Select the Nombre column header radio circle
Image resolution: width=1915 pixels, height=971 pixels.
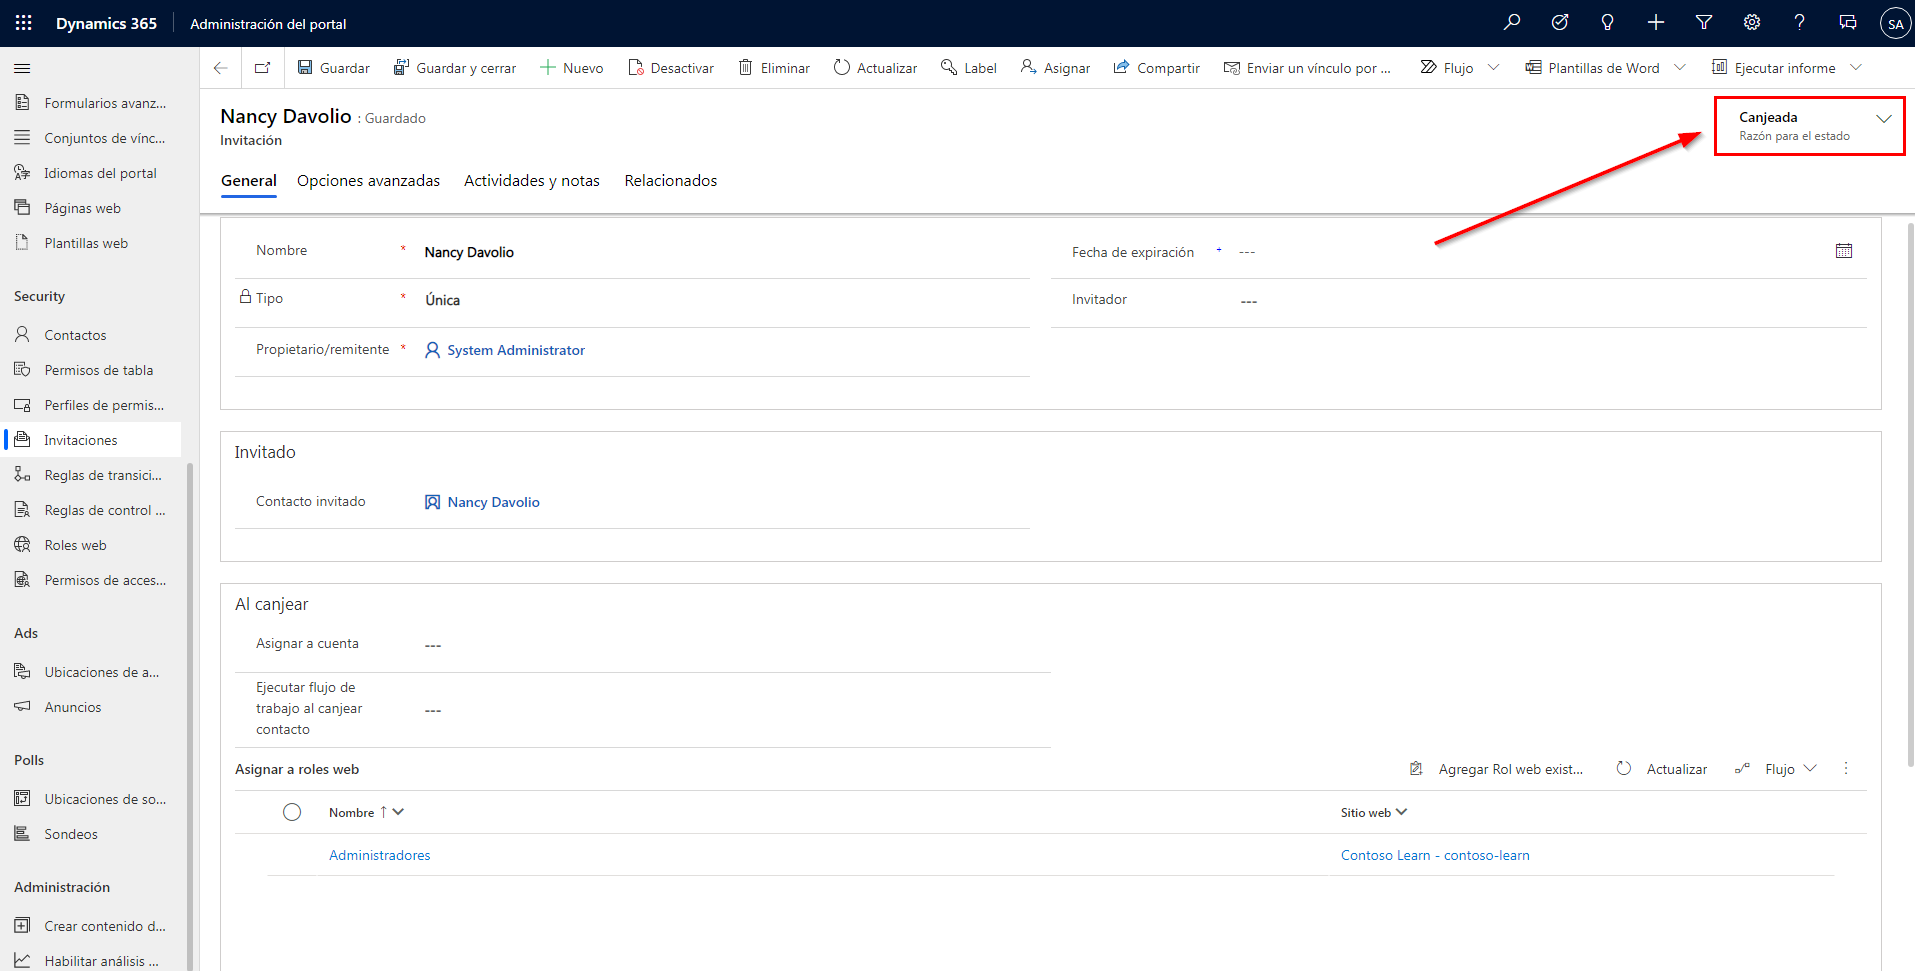[292, 812]
